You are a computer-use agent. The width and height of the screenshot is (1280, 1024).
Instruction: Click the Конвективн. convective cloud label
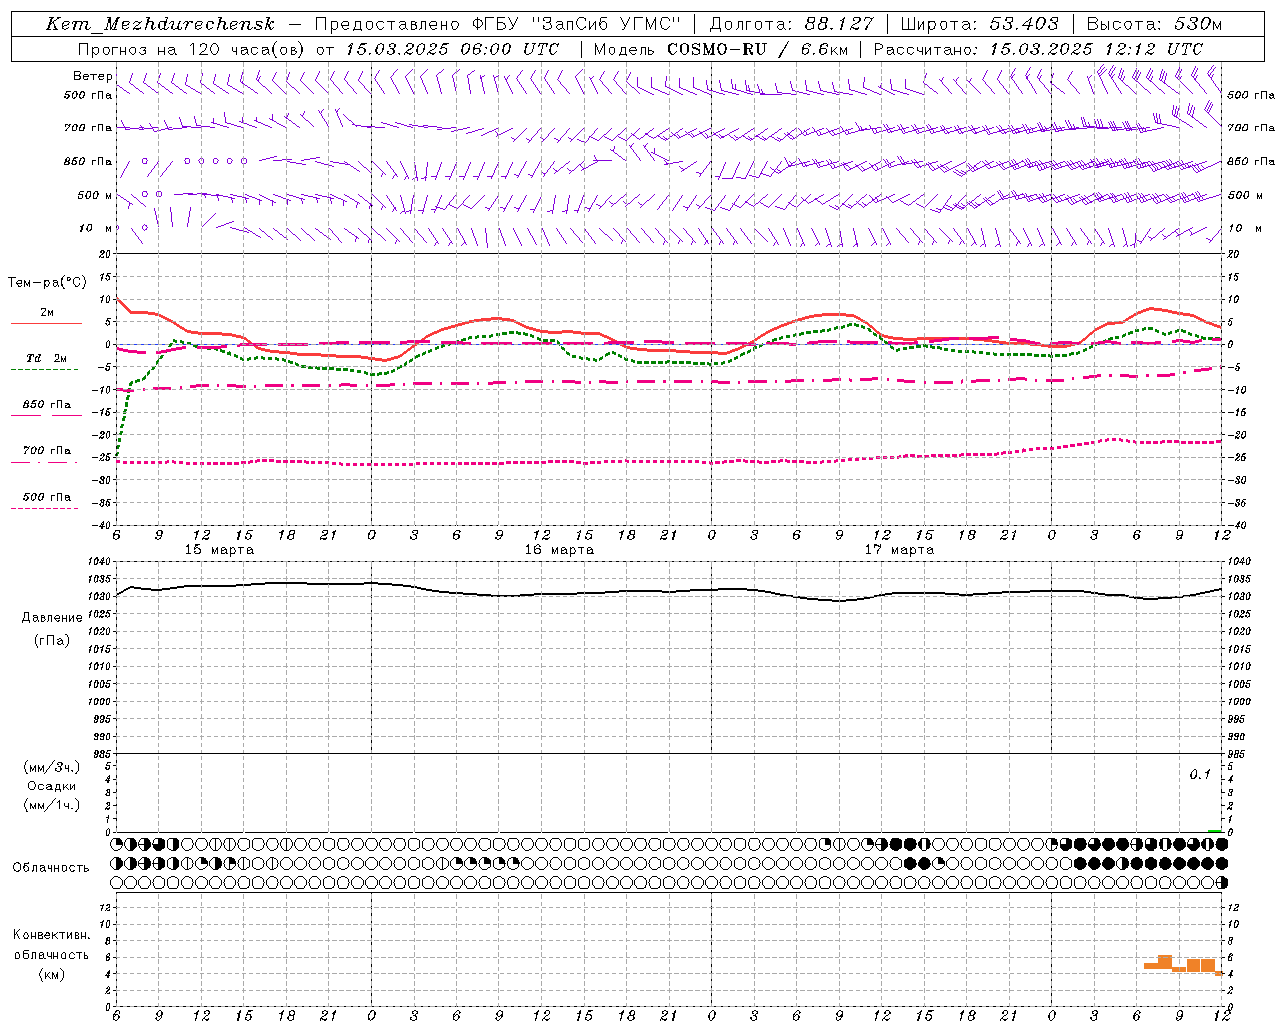point(51,935)
